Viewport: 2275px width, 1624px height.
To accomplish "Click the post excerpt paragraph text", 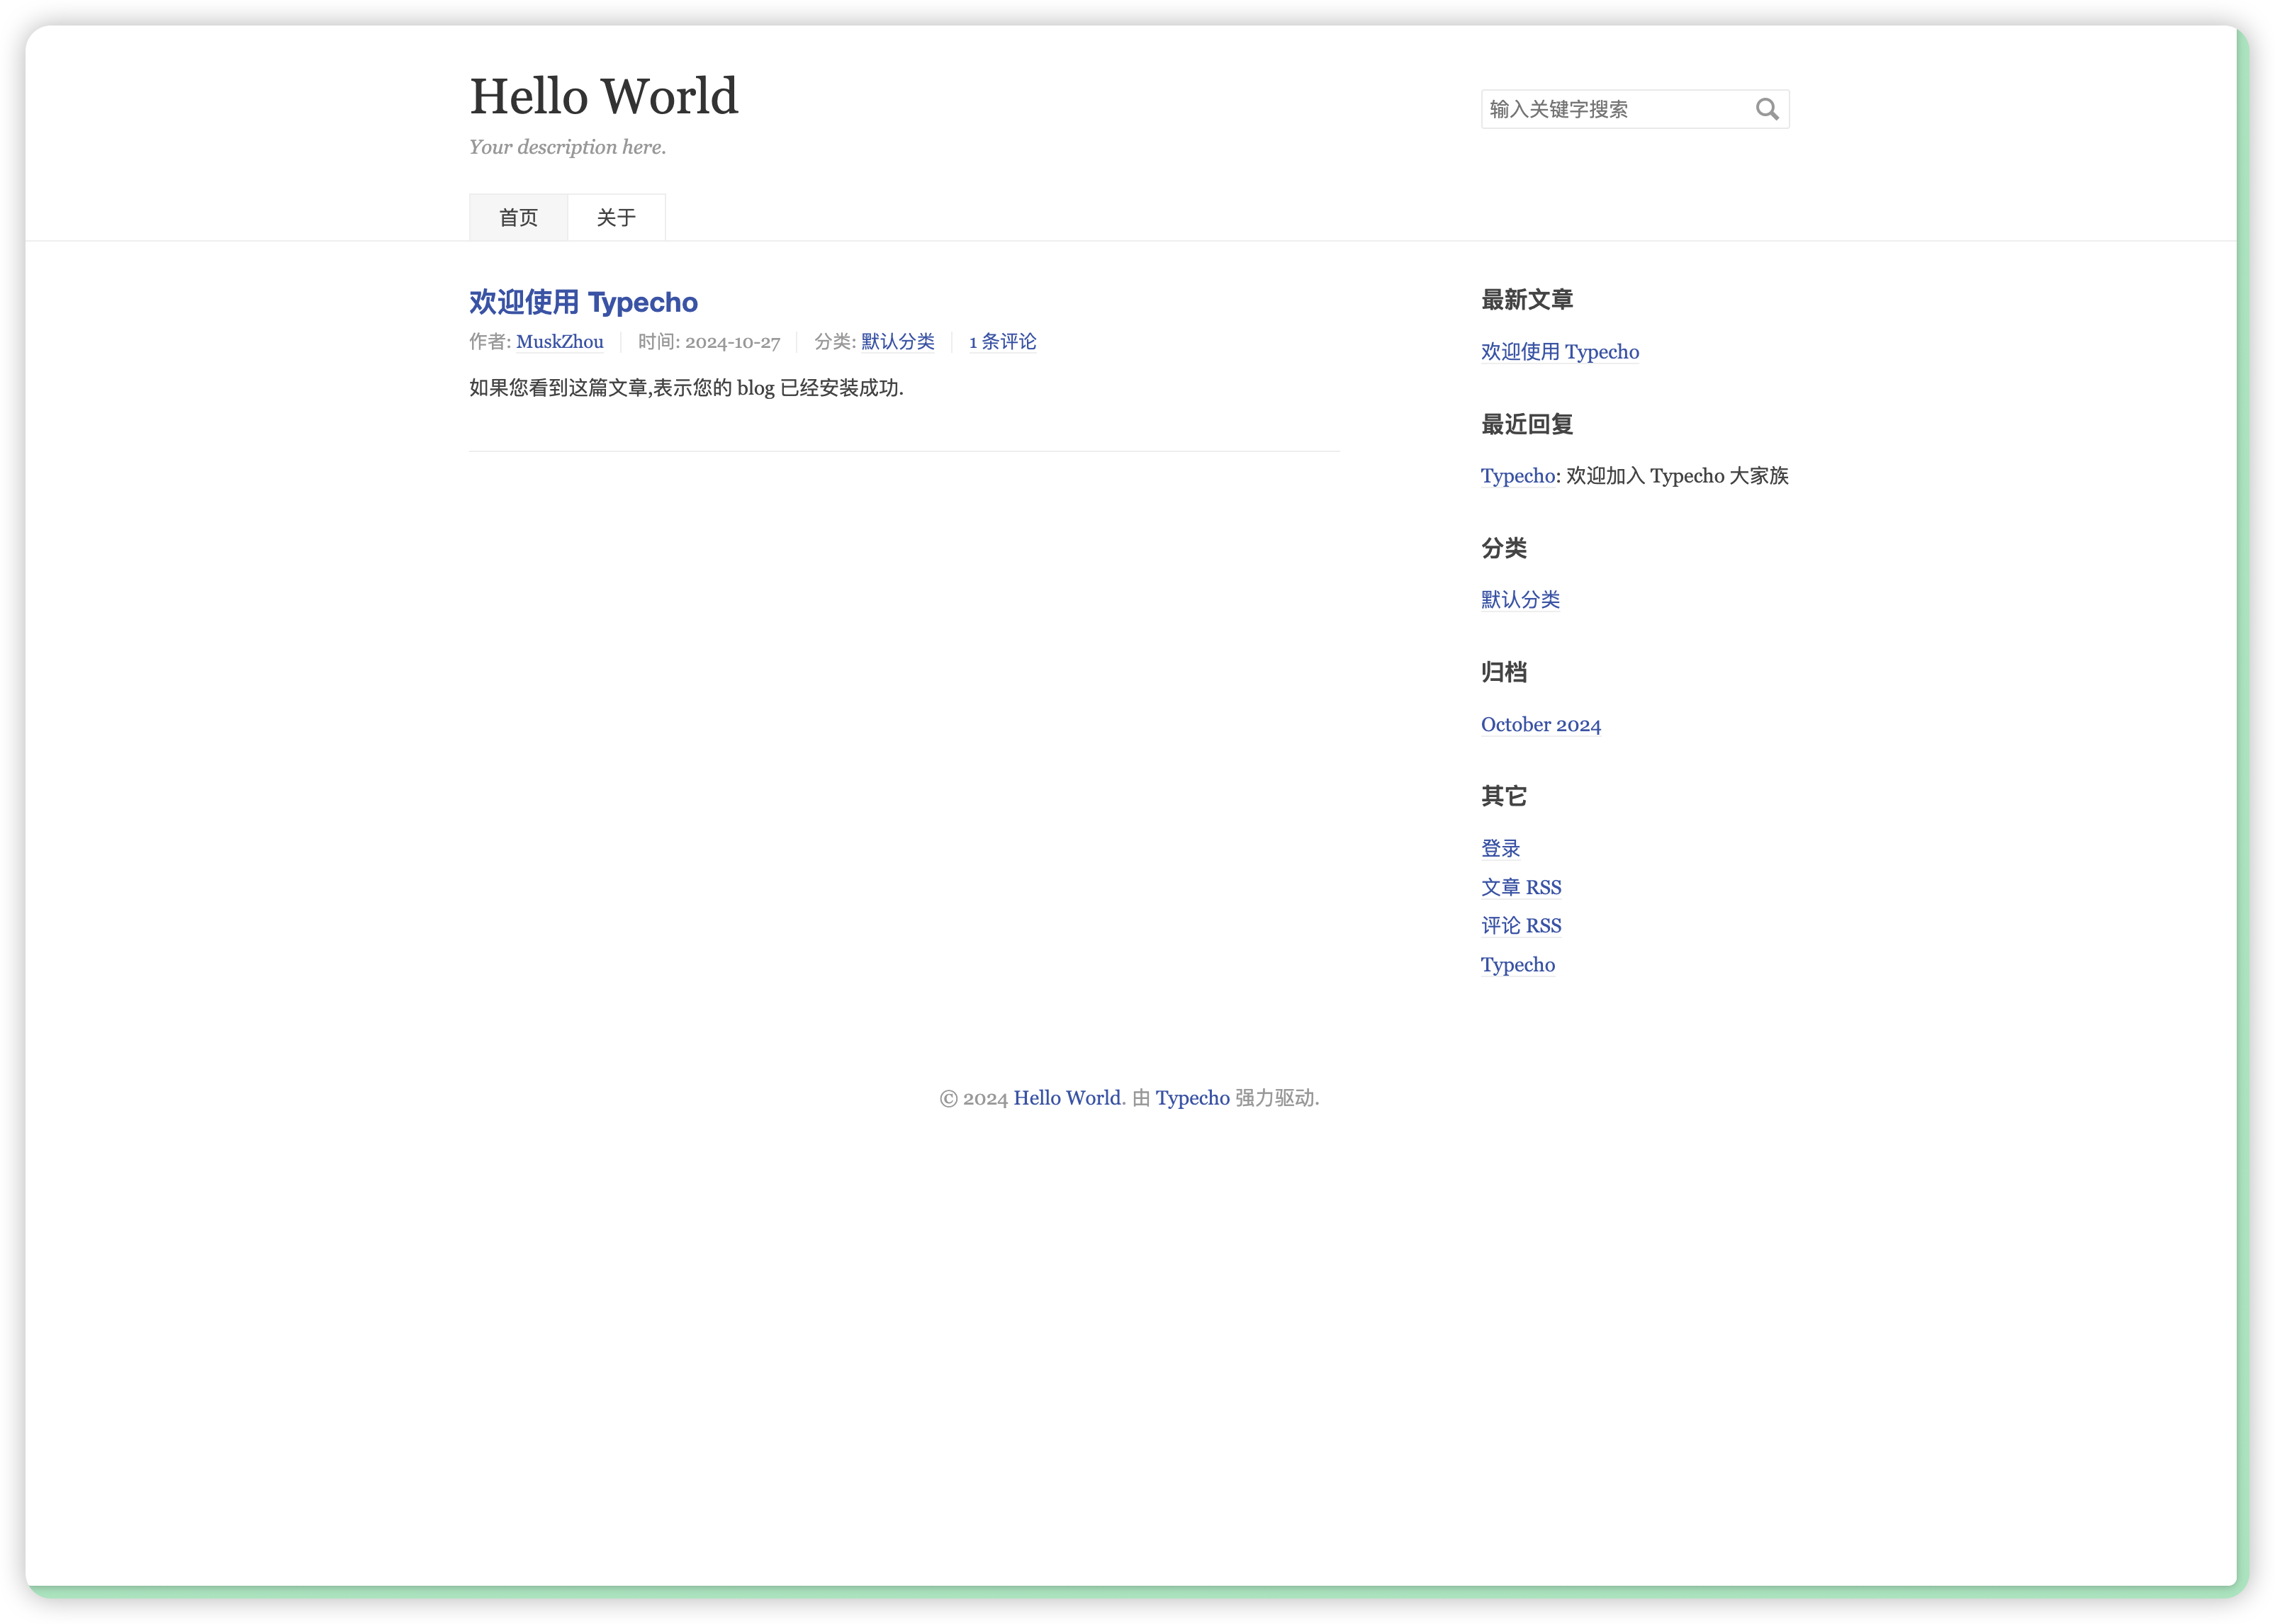I will click(x=686, y=388).
